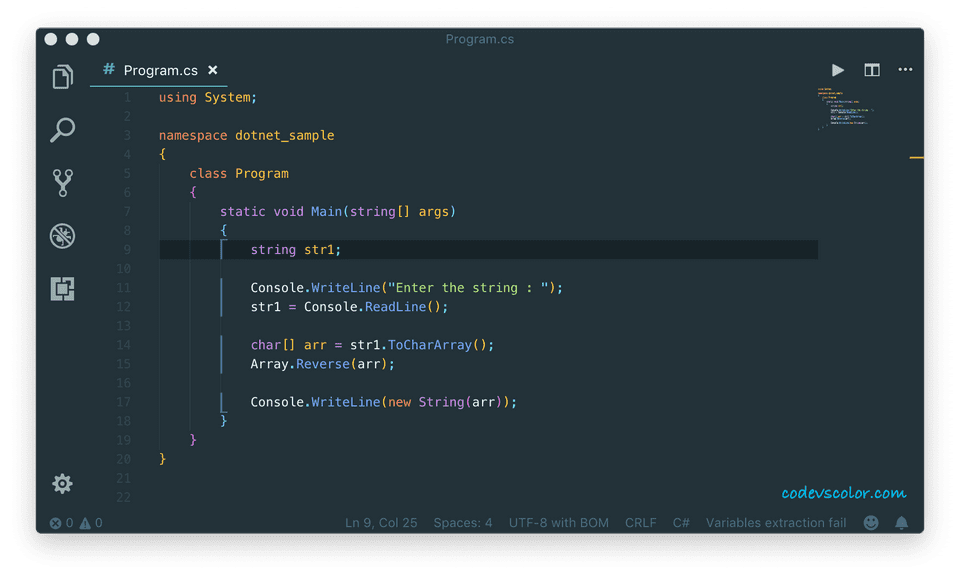The image size is (960, 578).
Task: Open the Run and Debug view
Action: coord(62,236)
